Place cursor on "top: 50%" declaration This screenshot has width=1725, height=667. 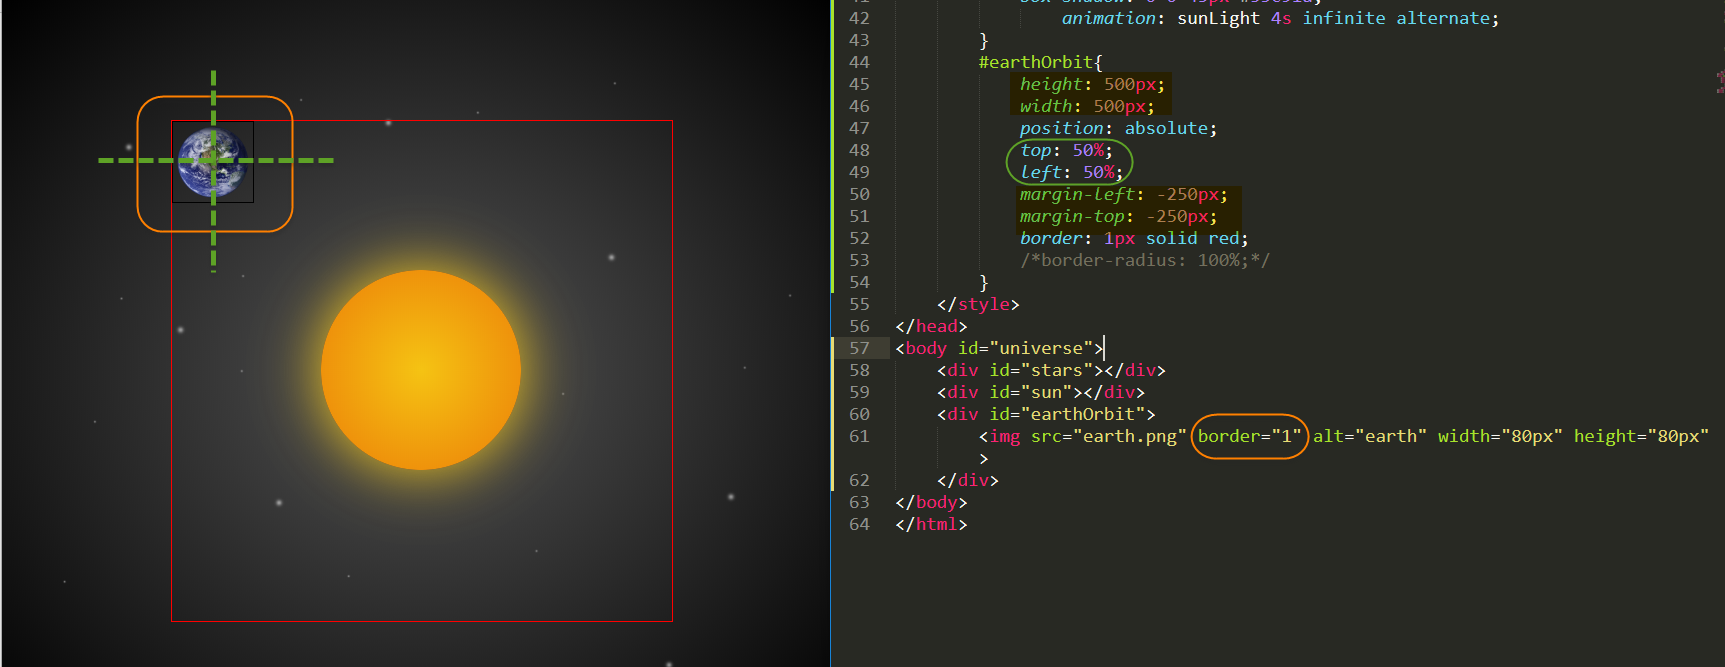coord(1065,150)
